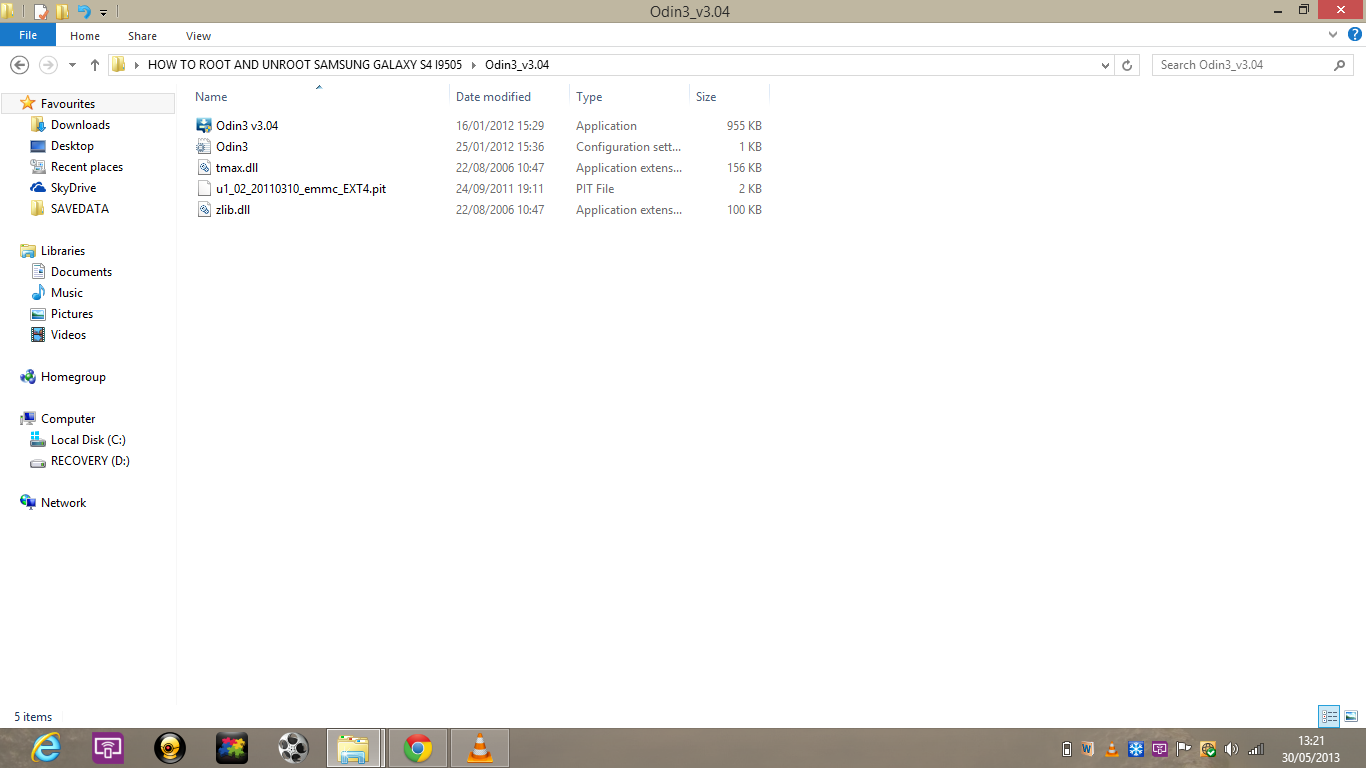
Task: Open the Customize Quick Access Toolbar dropdown
Action: pyautogui.click(x=103, y=13)
